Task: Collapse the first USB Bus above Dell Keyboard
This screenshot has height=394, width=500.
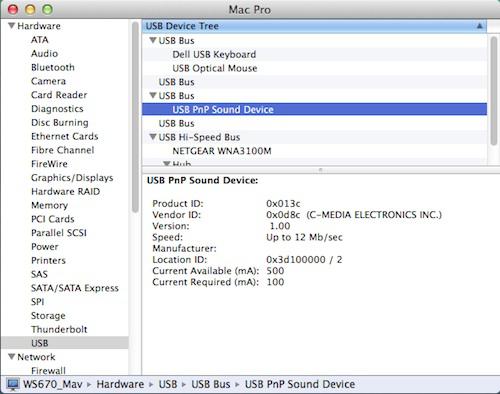Action: 153,40
